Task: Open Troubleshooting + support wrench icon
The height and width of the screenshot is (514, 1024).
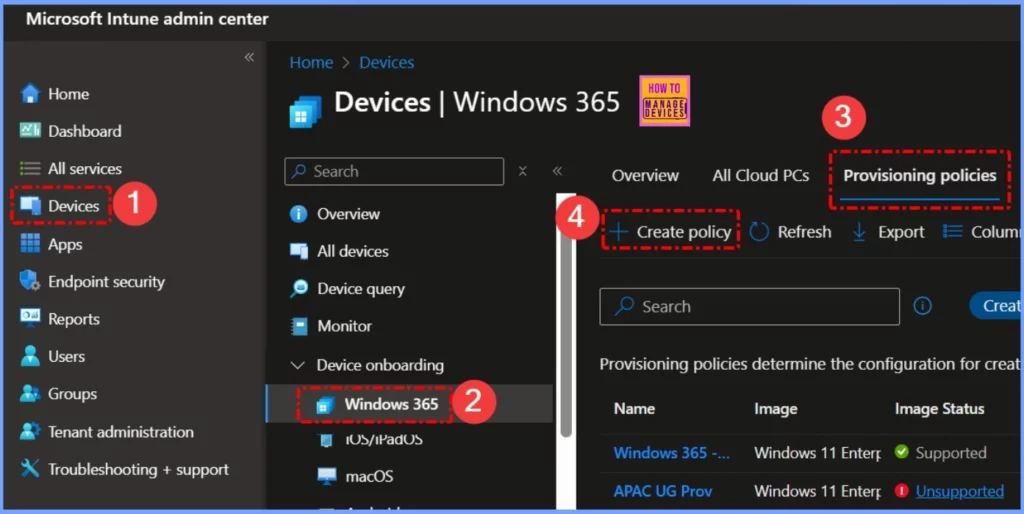Action: tap(30, 468)
